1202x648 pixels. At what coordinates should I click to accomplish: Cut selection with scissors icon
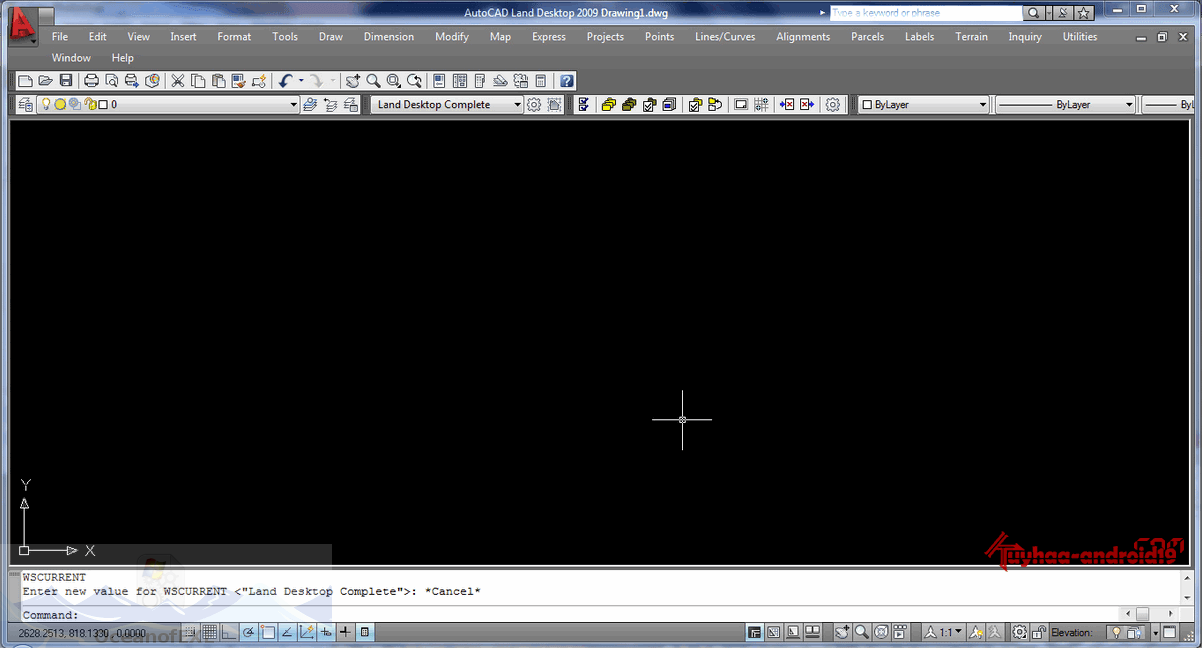[178, 81]
